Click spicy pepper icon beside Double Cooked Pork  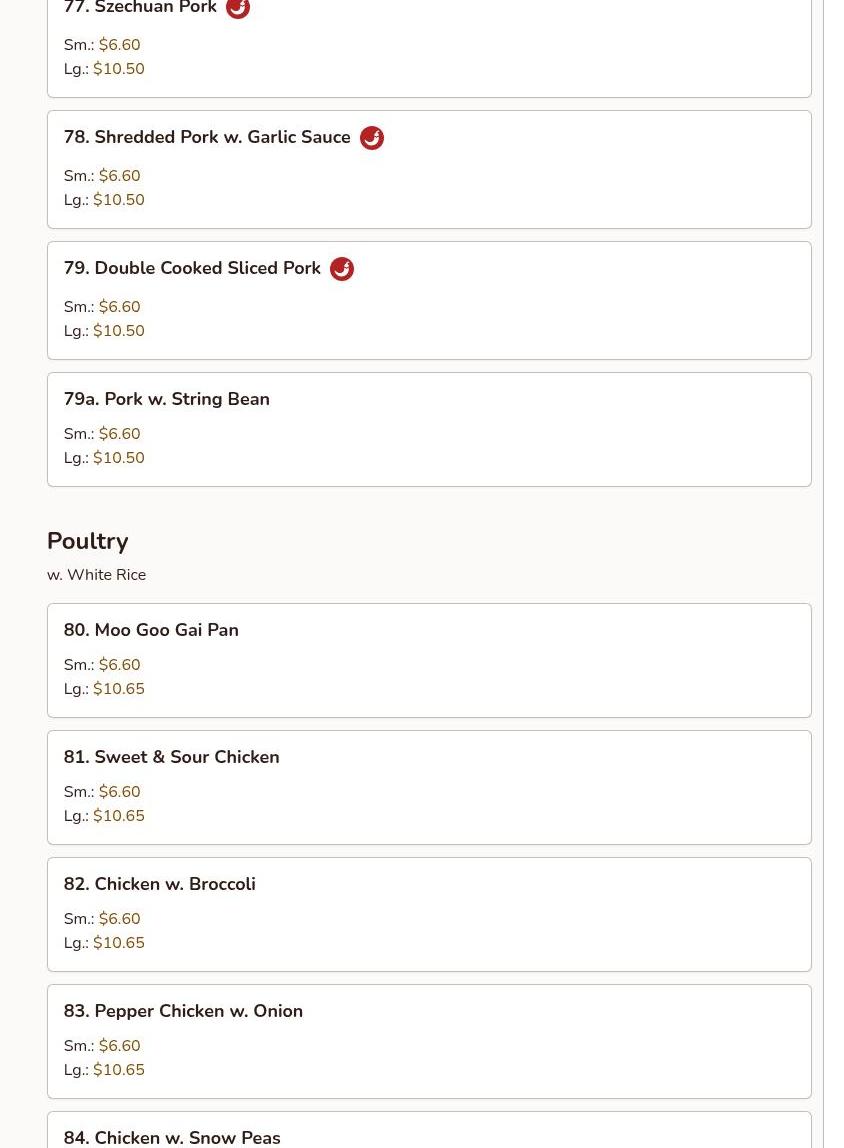pyautogui.click(x=342, y=269)
